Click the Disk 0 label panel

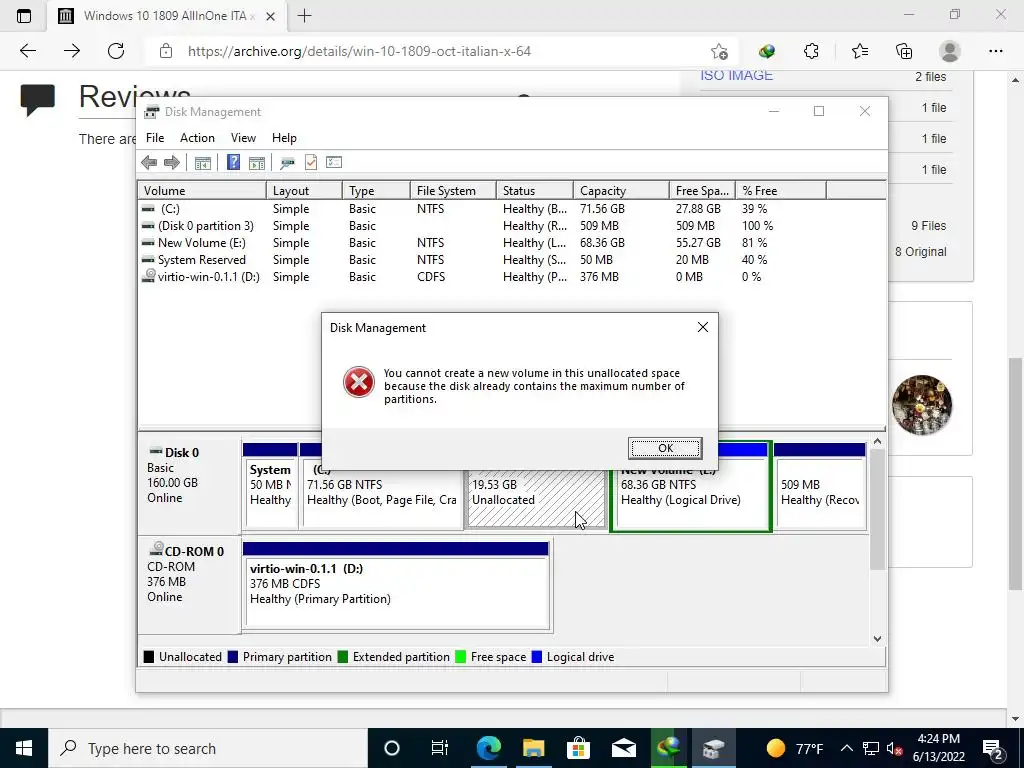189,484
